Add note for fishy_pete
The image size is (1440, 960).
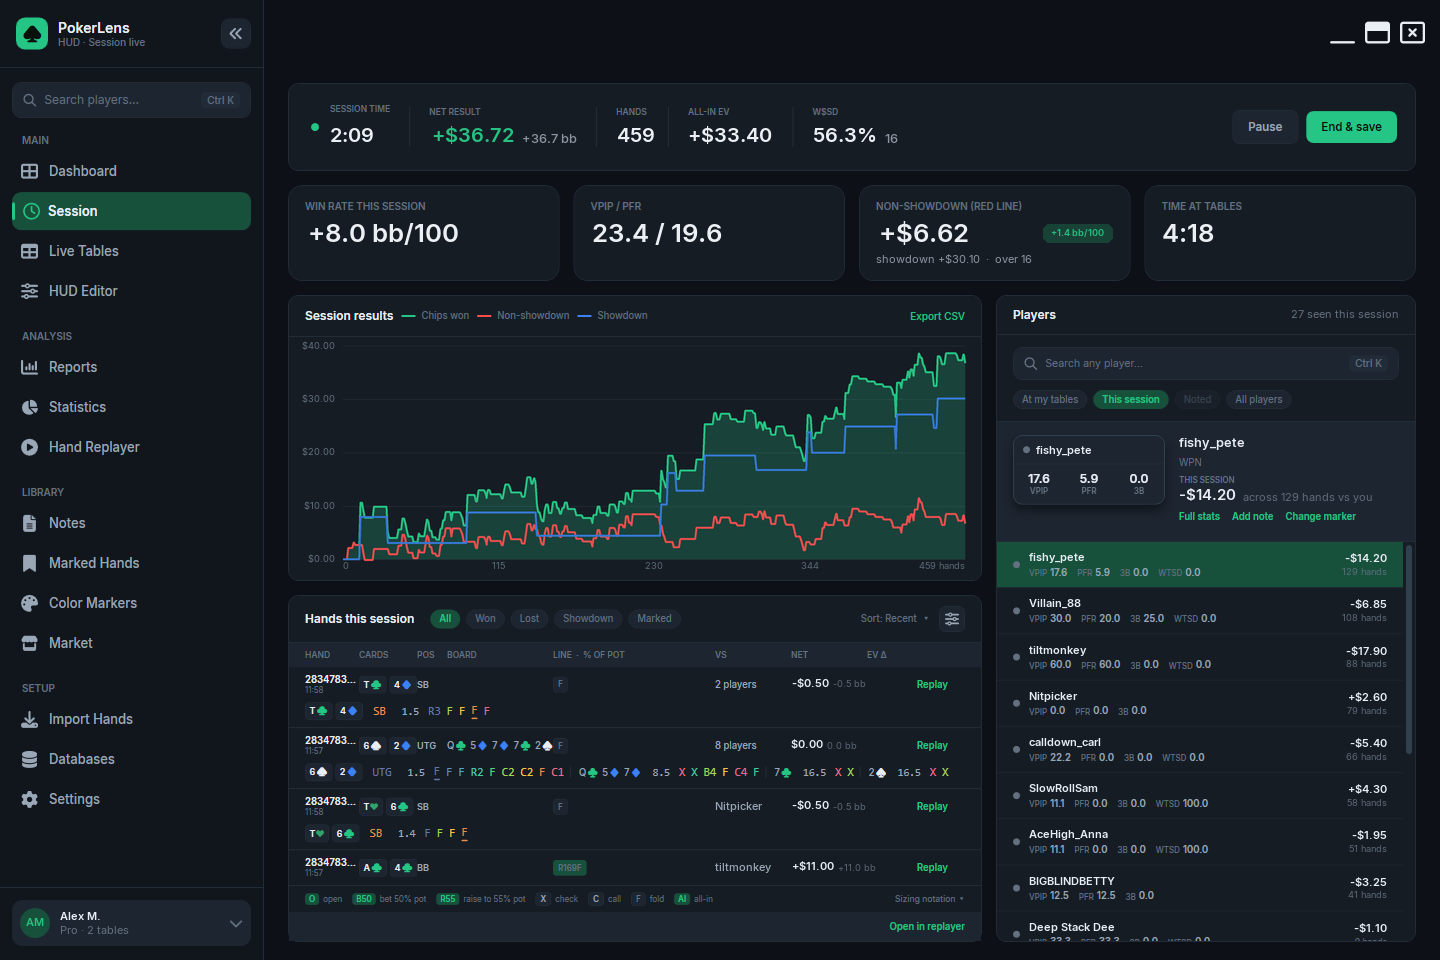(x=1252, y=517)
